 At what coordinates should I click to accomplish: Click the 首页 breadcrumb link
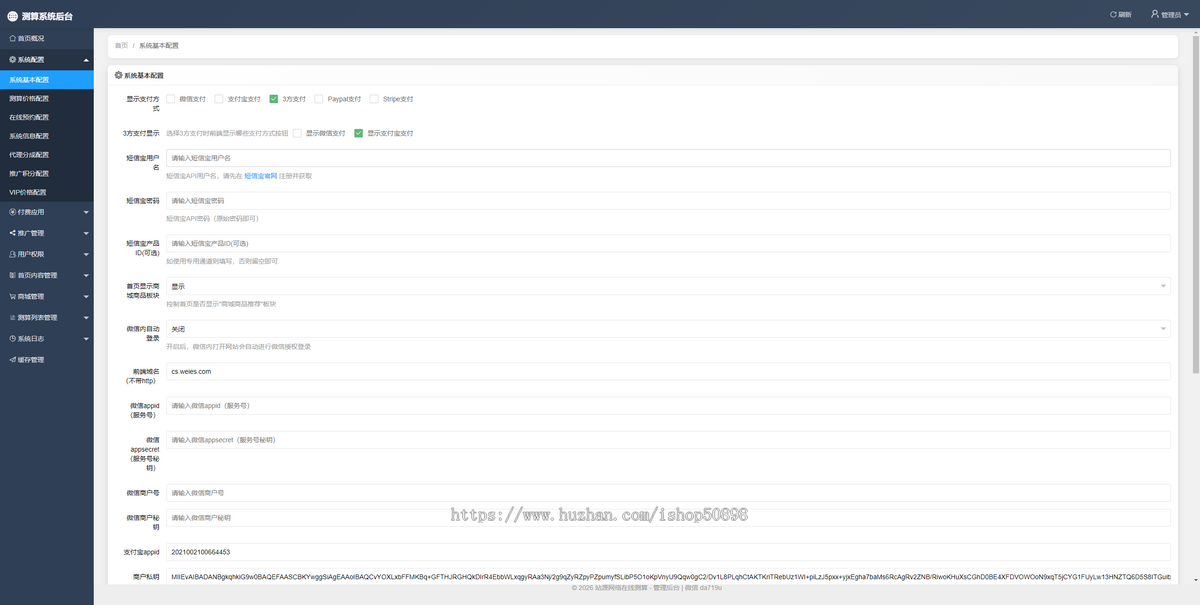pyautogui.click(x=121, y=46)
